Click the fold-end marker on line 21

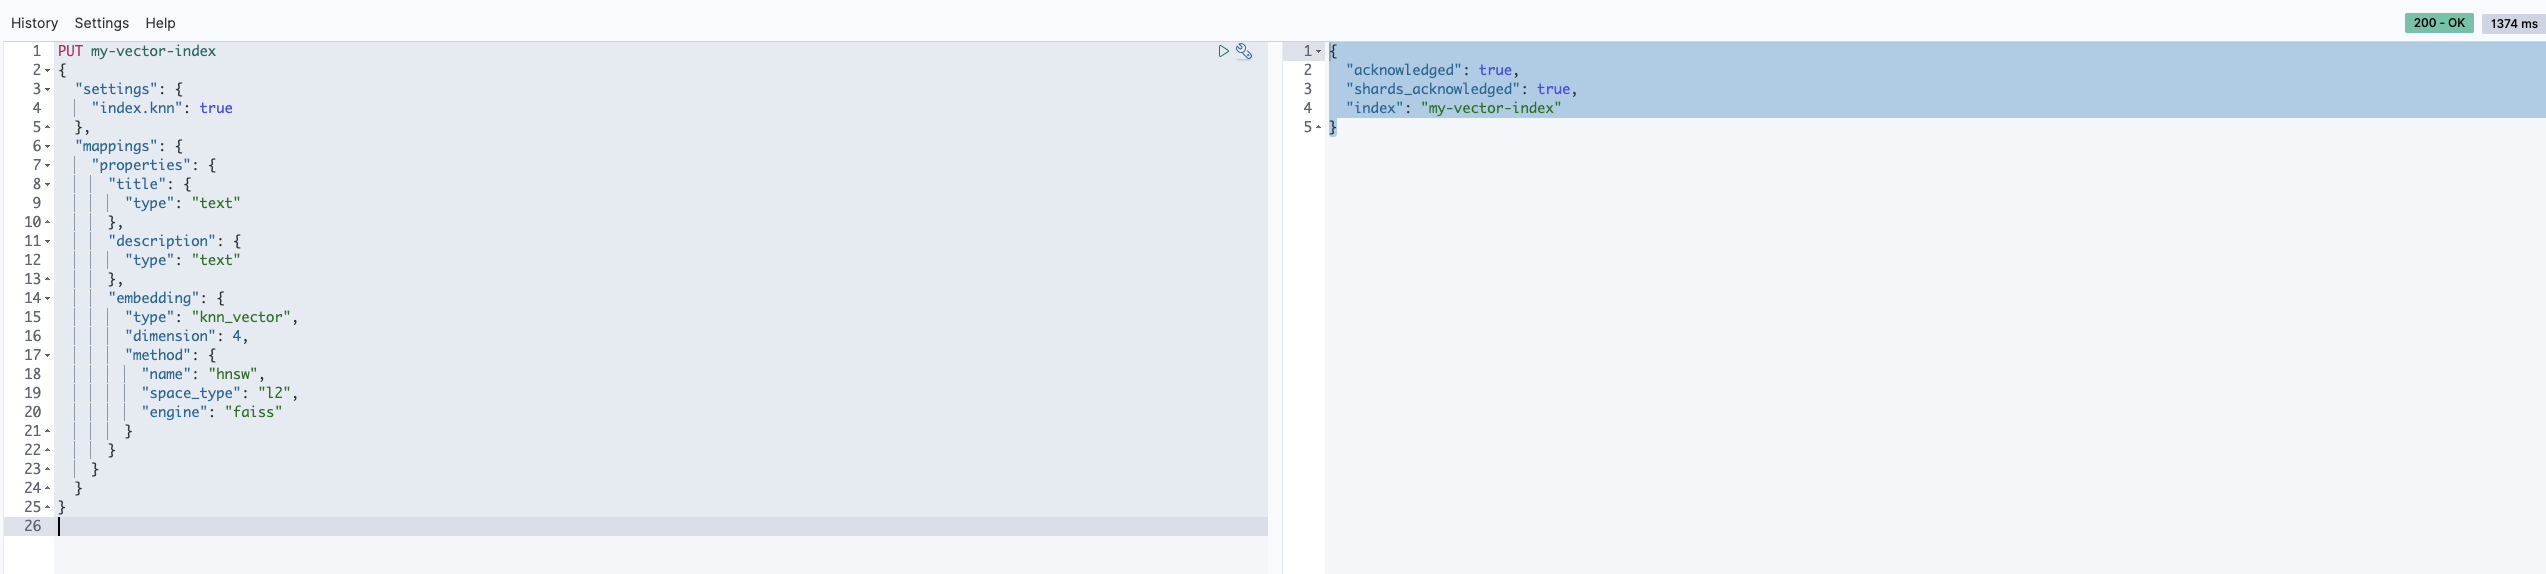tap(47, 431)
